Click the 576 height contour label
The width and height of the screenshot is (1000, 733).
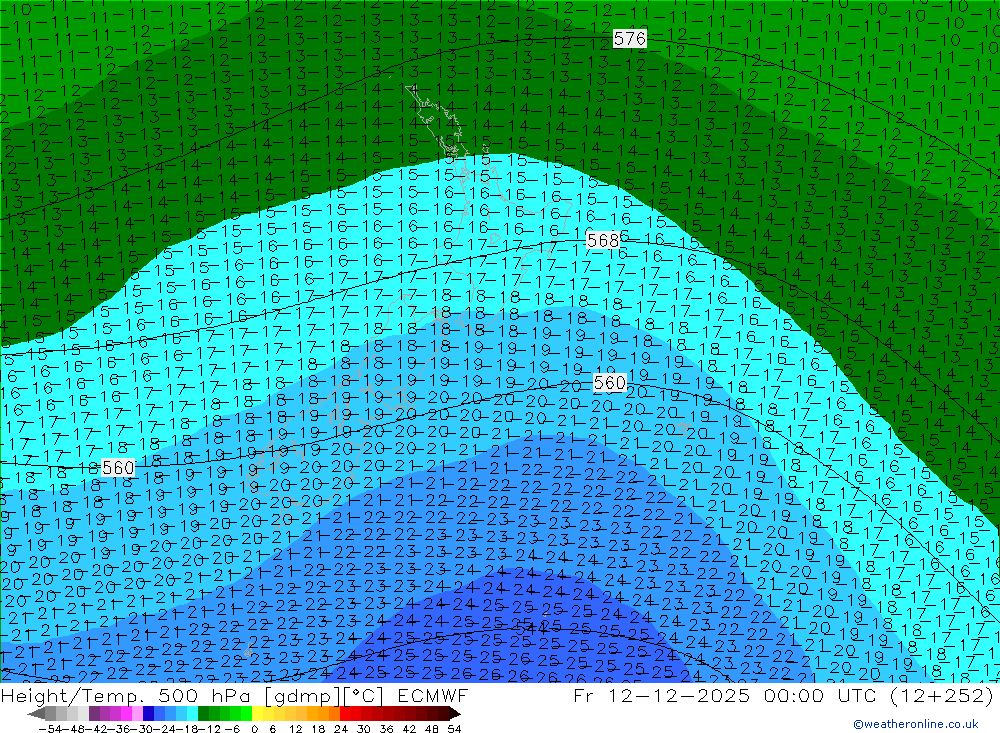coord(629,39)
